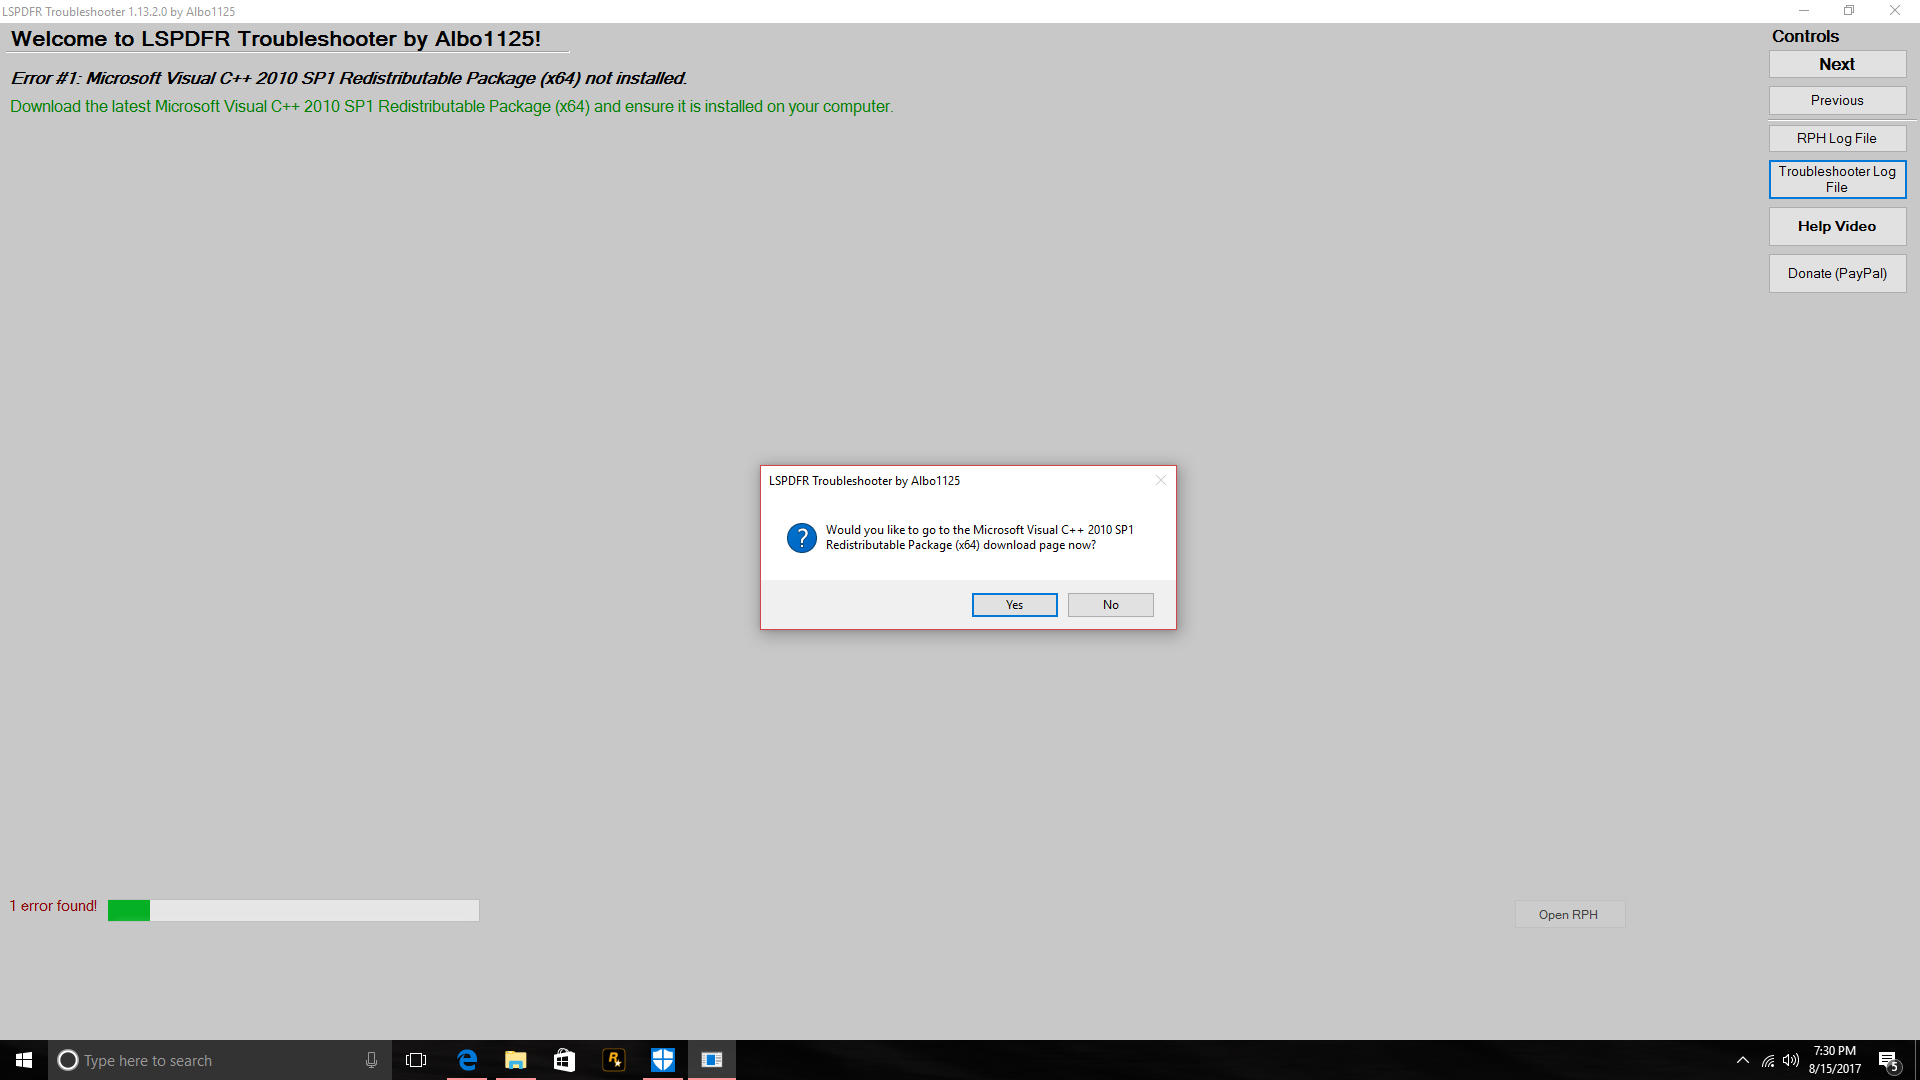Click the Cortana microphone icon
This screenshot has height=1080, width=1920.
pyautogui.click(x=371, y=1060)
